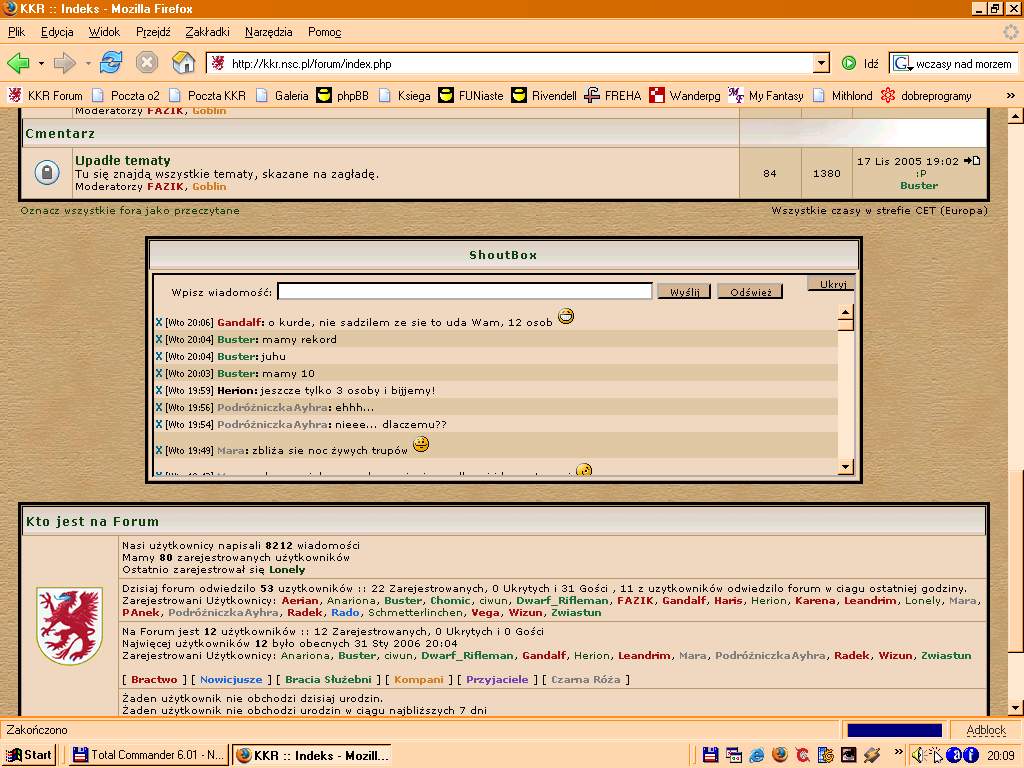Click the volume speaker tray icon
Screen dimensions: 1024x768
[917, 755]
